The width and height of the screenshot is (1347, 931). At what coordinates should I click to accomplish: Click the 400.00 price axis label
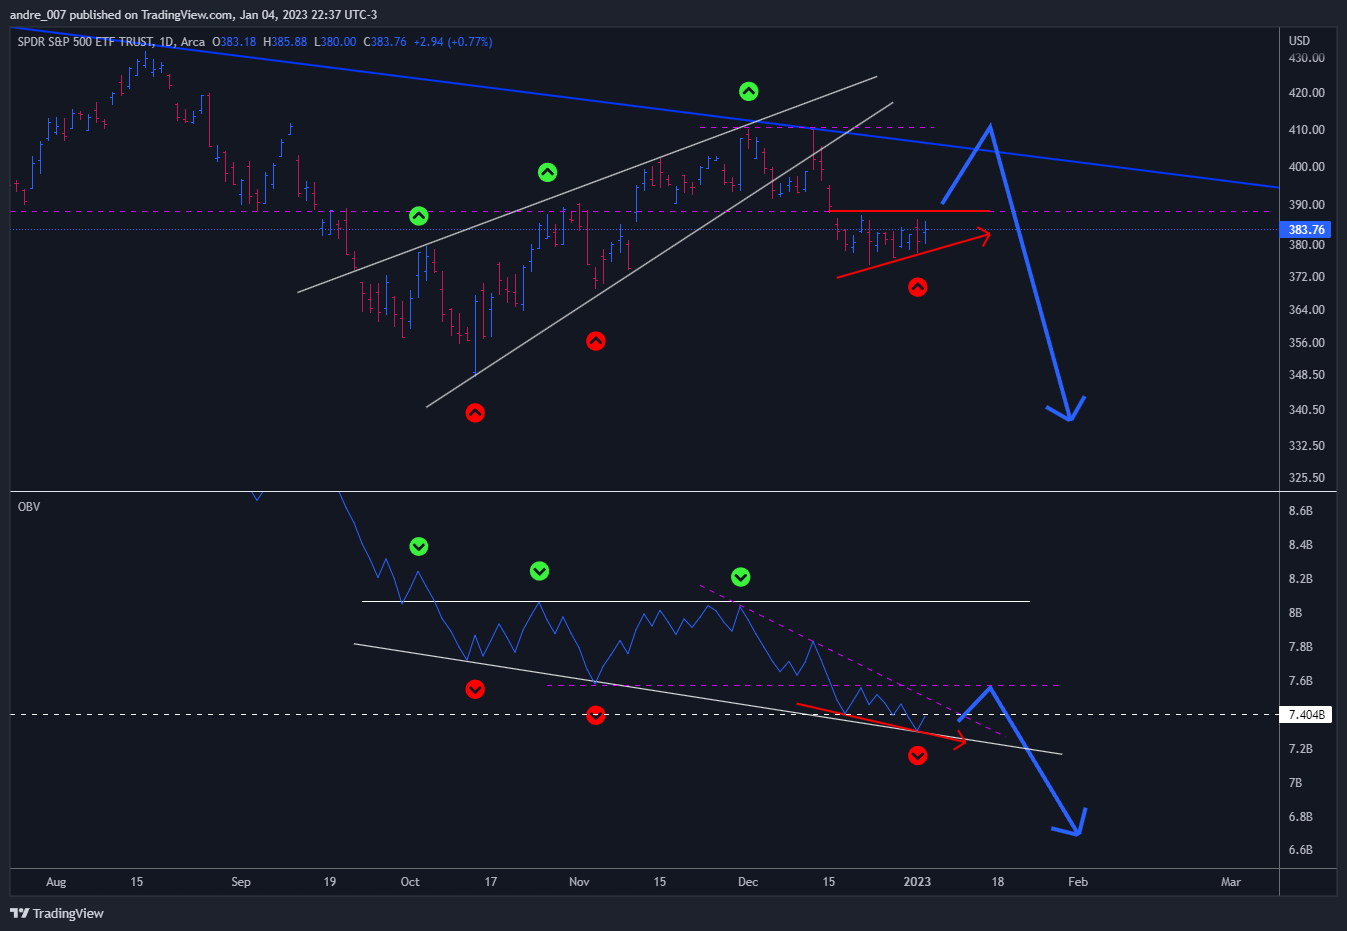1306,167
